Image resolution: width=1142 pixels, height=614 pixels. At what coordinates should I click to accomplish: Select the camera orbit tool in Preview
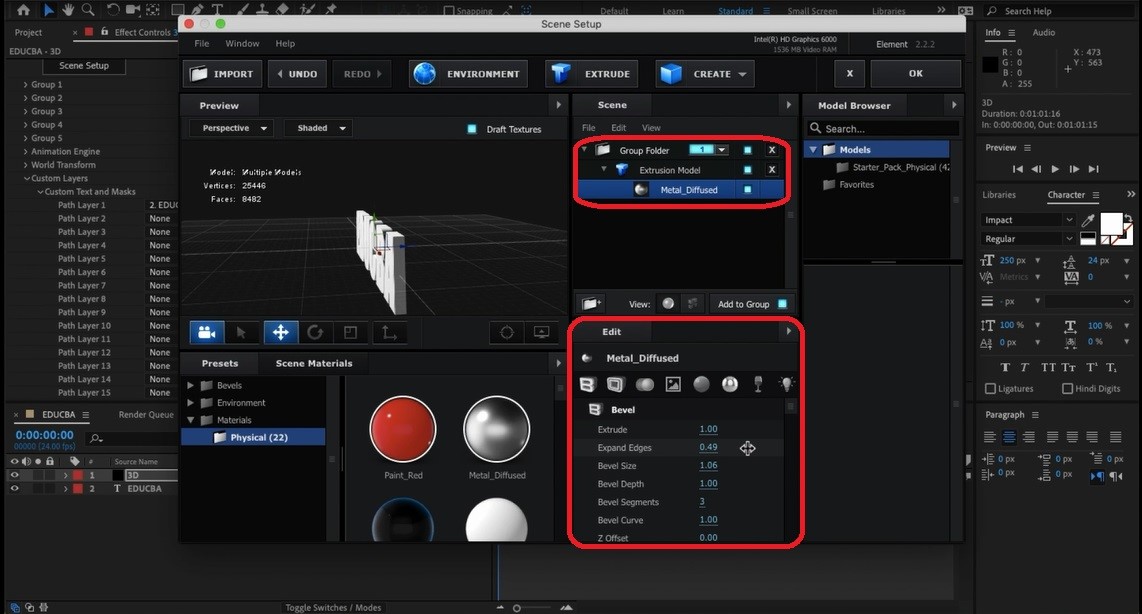click(x=207, y=332)
